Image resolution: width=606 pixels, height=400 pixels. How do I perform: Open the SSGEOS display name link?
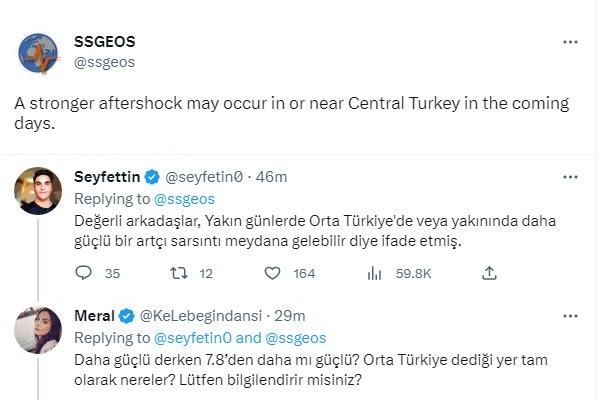coord(104,43)
